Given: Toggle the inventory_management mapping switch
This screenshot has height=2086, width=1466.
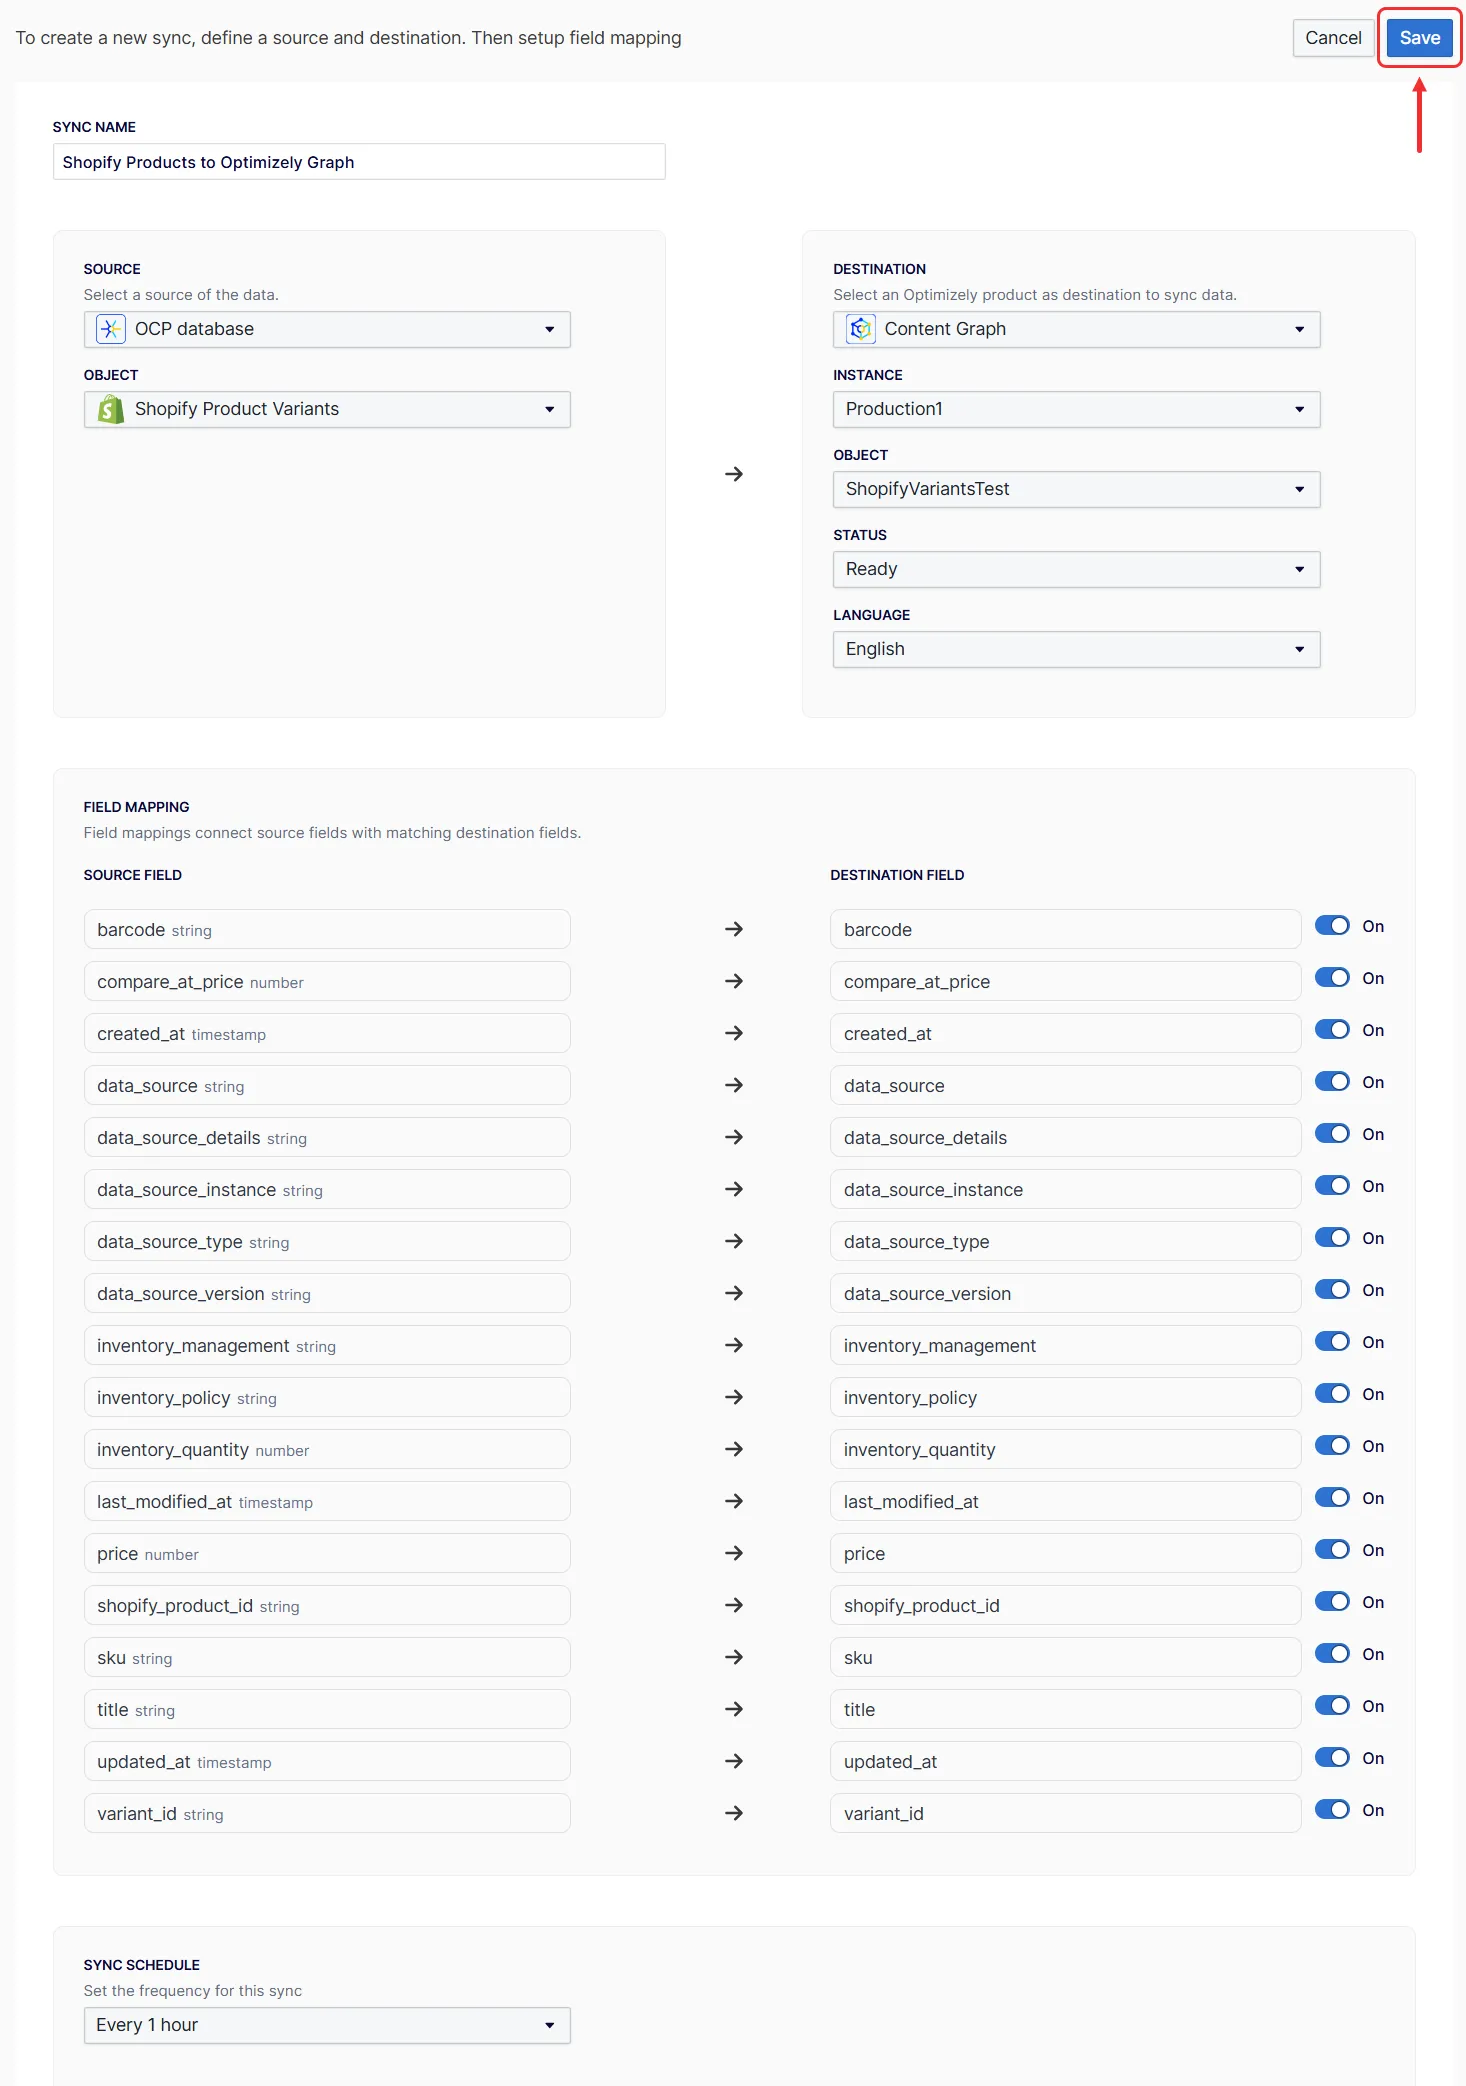Looking at the screenshot, I should coord(1332,1342).
